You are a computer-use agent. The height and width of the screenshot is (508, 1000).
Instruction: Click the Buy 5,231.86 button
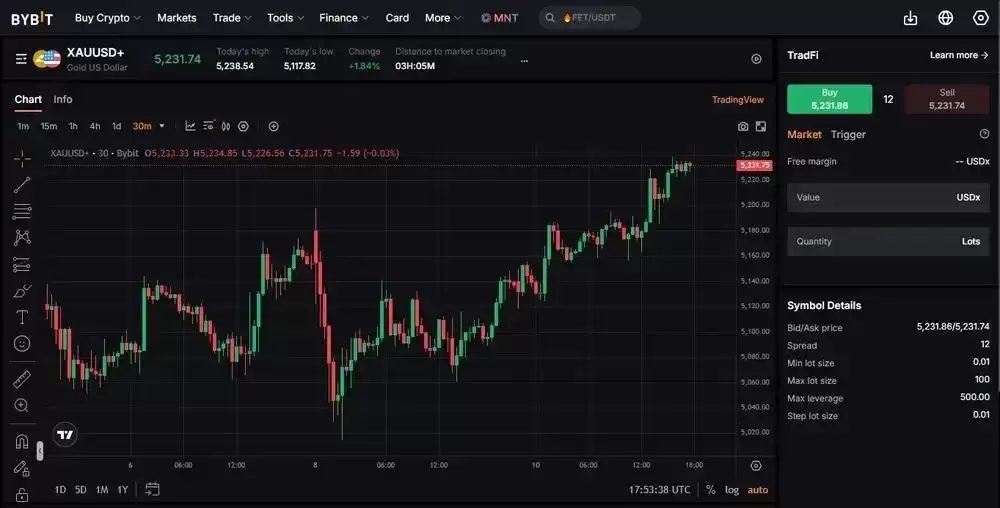pyautogui.click(x=829, y=99)
